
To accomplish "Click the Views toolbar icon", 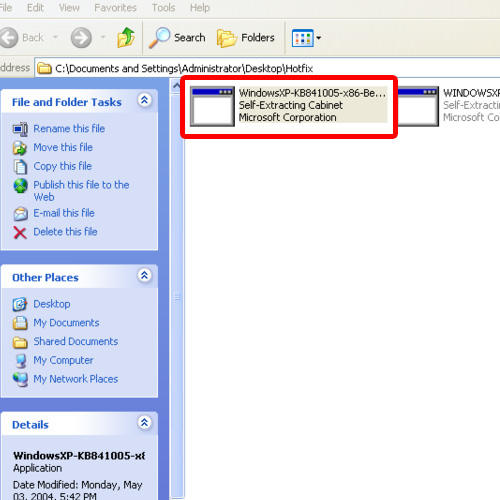I will pyautogui.click(x=303, y=38).
